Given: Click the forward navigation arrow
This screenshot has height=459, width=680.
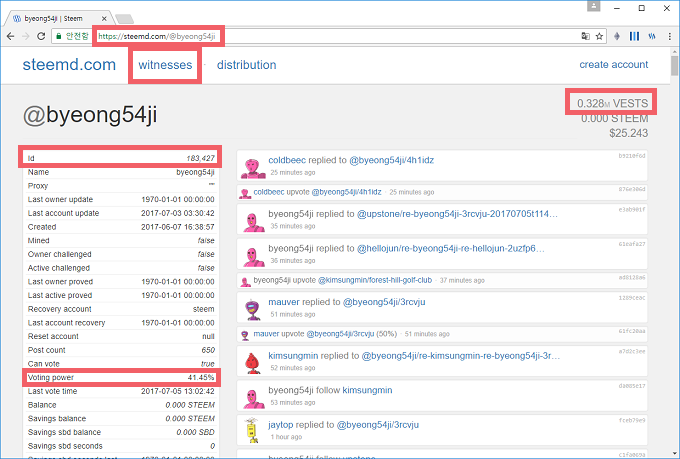Looking at the screenshot, I should [26, 36].
